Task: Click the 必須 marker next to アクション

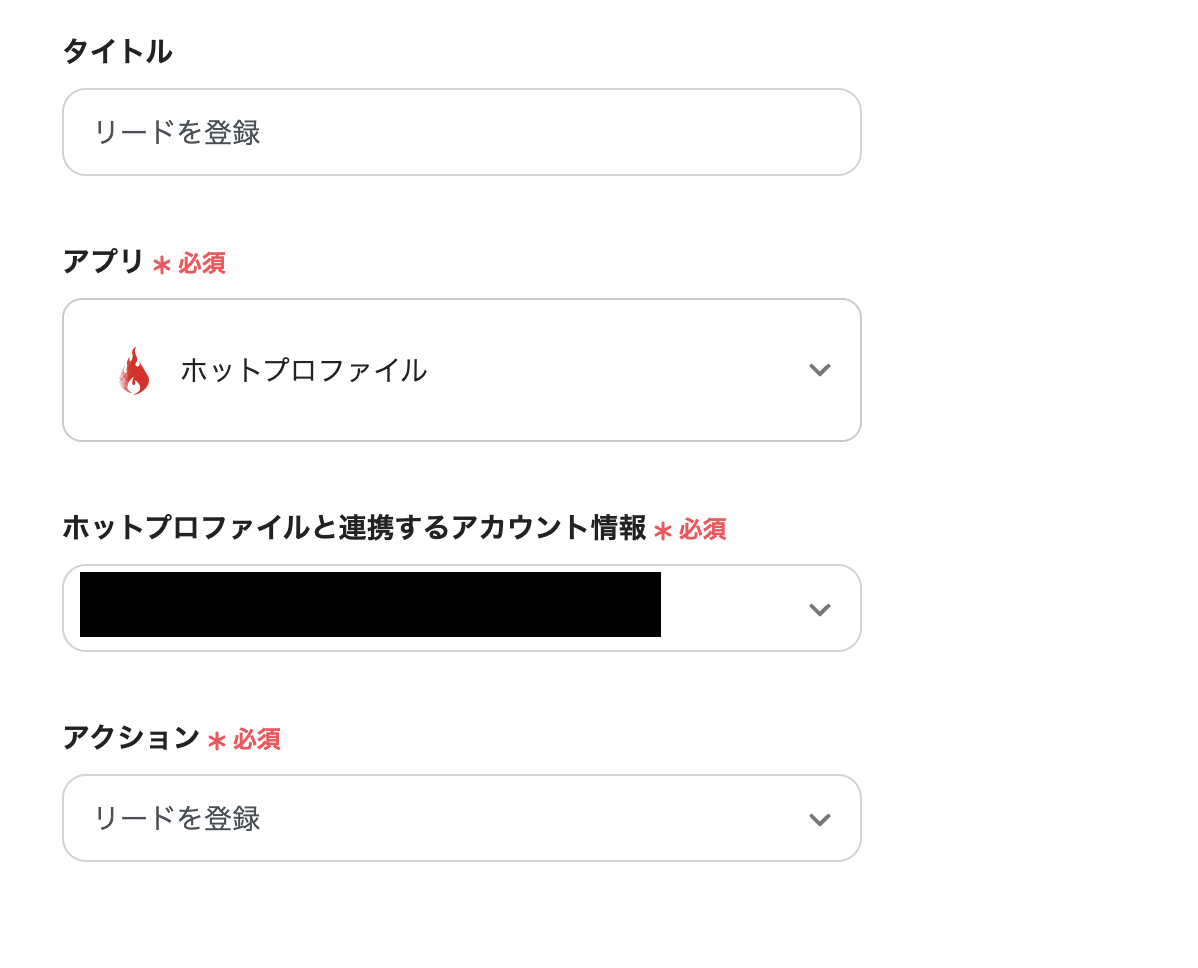Action: click(257, 740)
